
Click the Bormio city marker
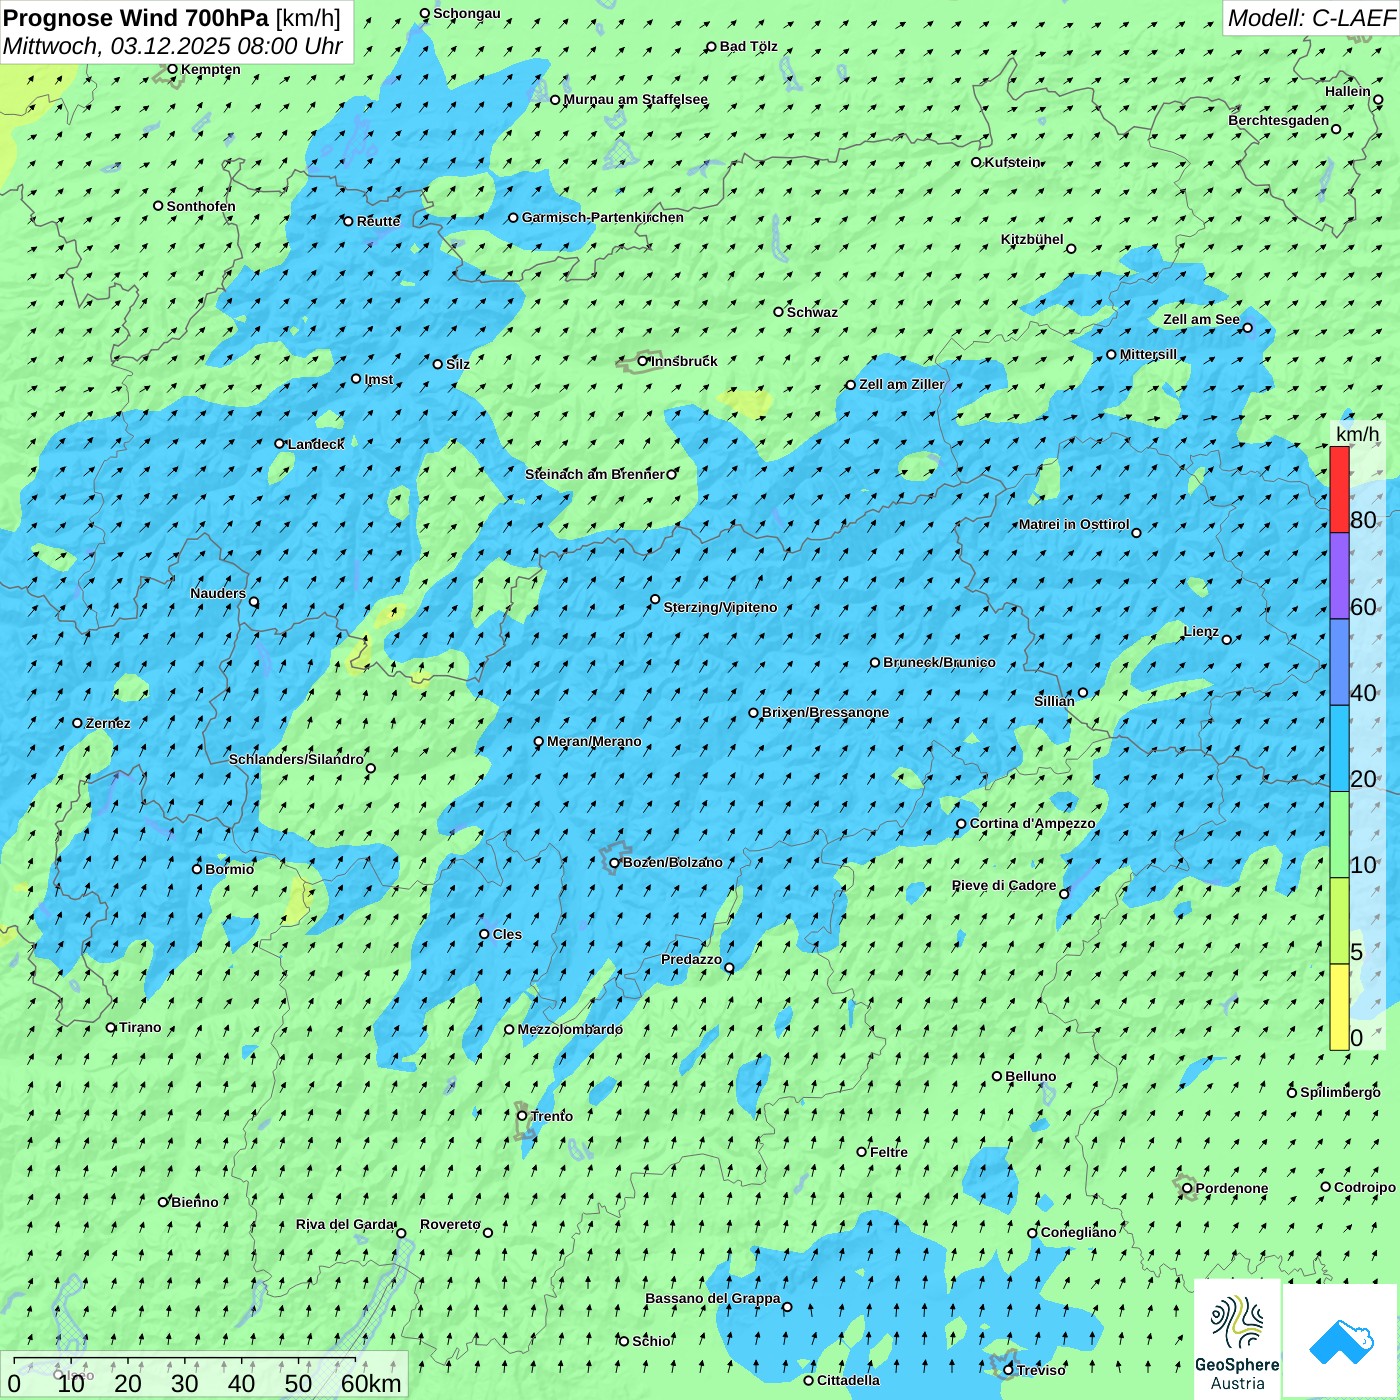coord(197,869)
